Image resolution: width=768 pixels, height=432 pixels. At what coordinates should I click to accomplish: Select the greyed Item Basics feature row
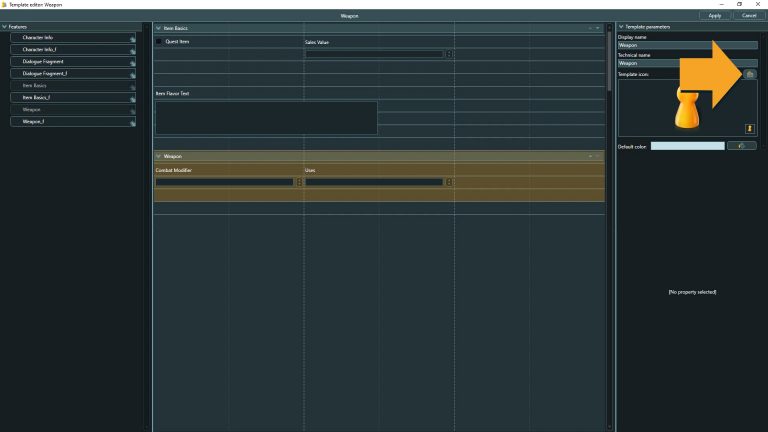pos(73,86)
